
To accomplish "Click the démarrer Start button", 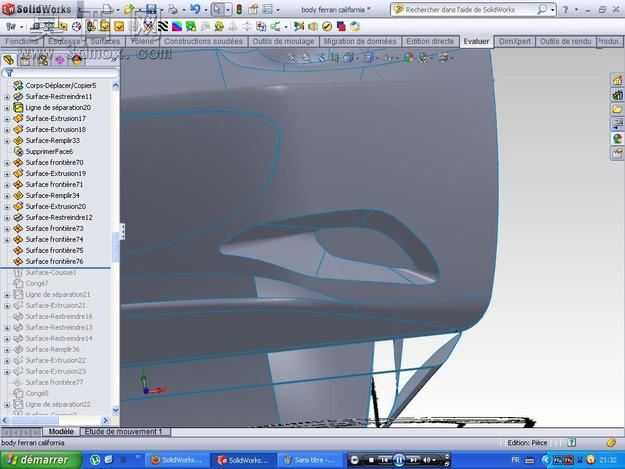I will point(40,460).
